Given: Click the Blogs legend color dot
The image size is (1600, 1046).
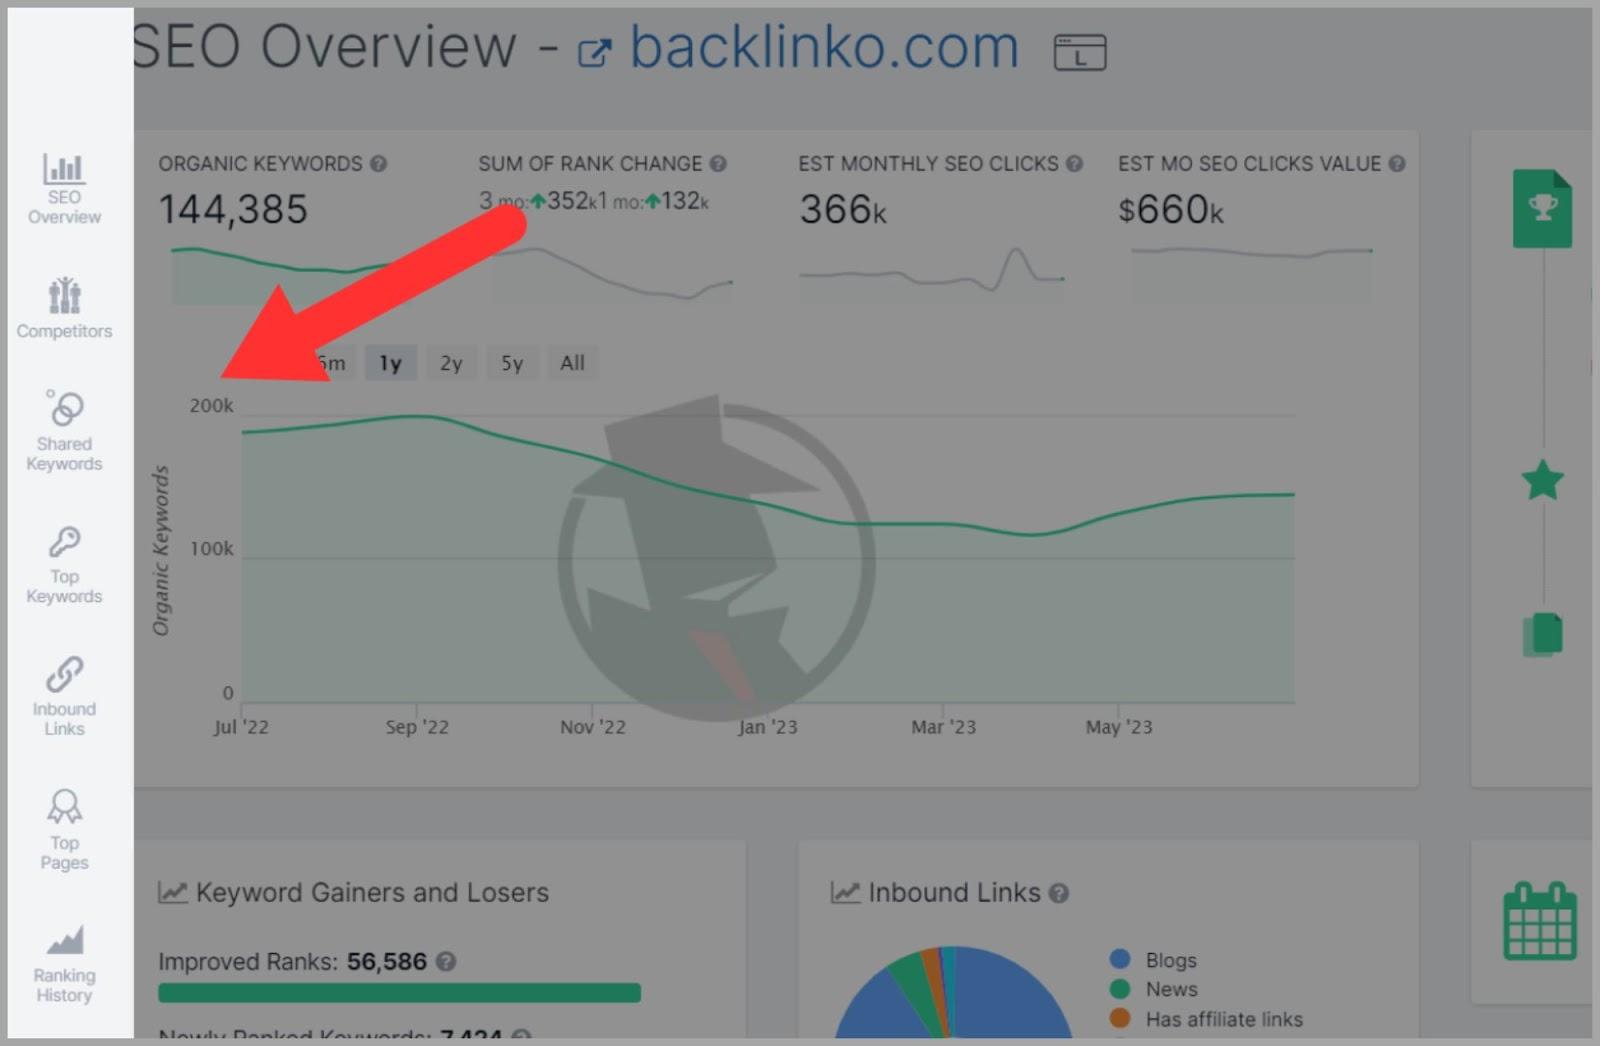Looking at the screenshot, I should pos(1120,960).
